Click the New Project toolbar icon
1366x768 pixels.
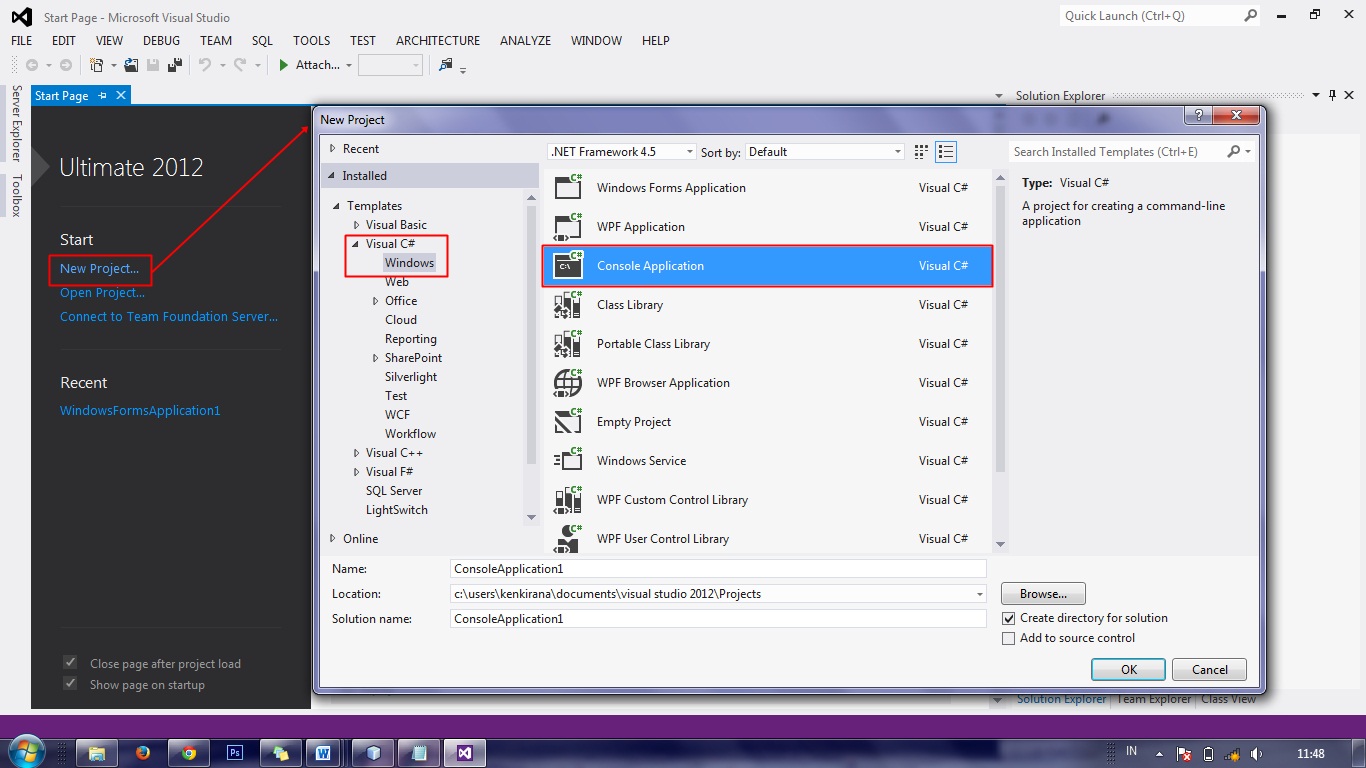(x=97, y=65)
